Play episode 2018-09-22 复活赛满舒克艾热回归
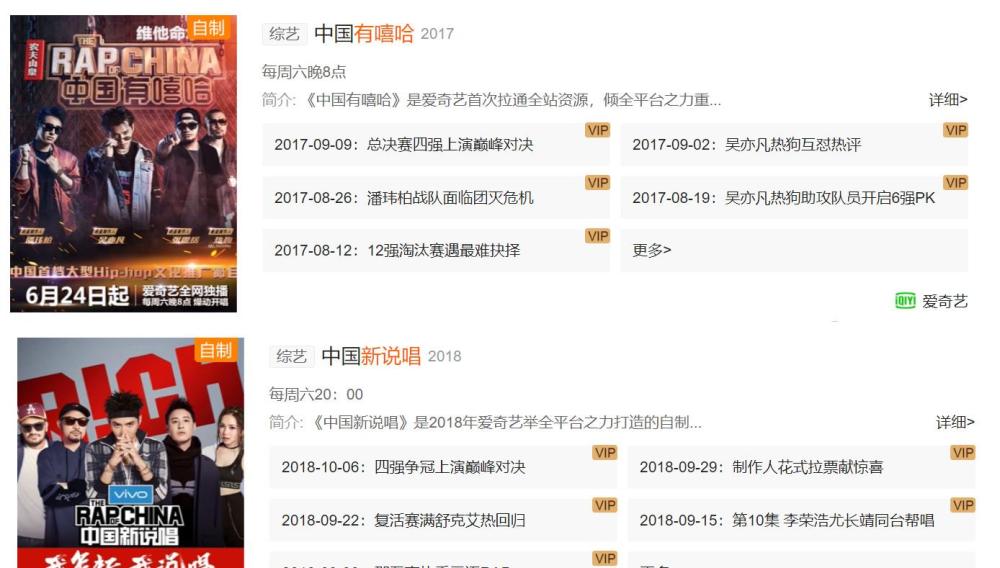 tap(443, 520)
